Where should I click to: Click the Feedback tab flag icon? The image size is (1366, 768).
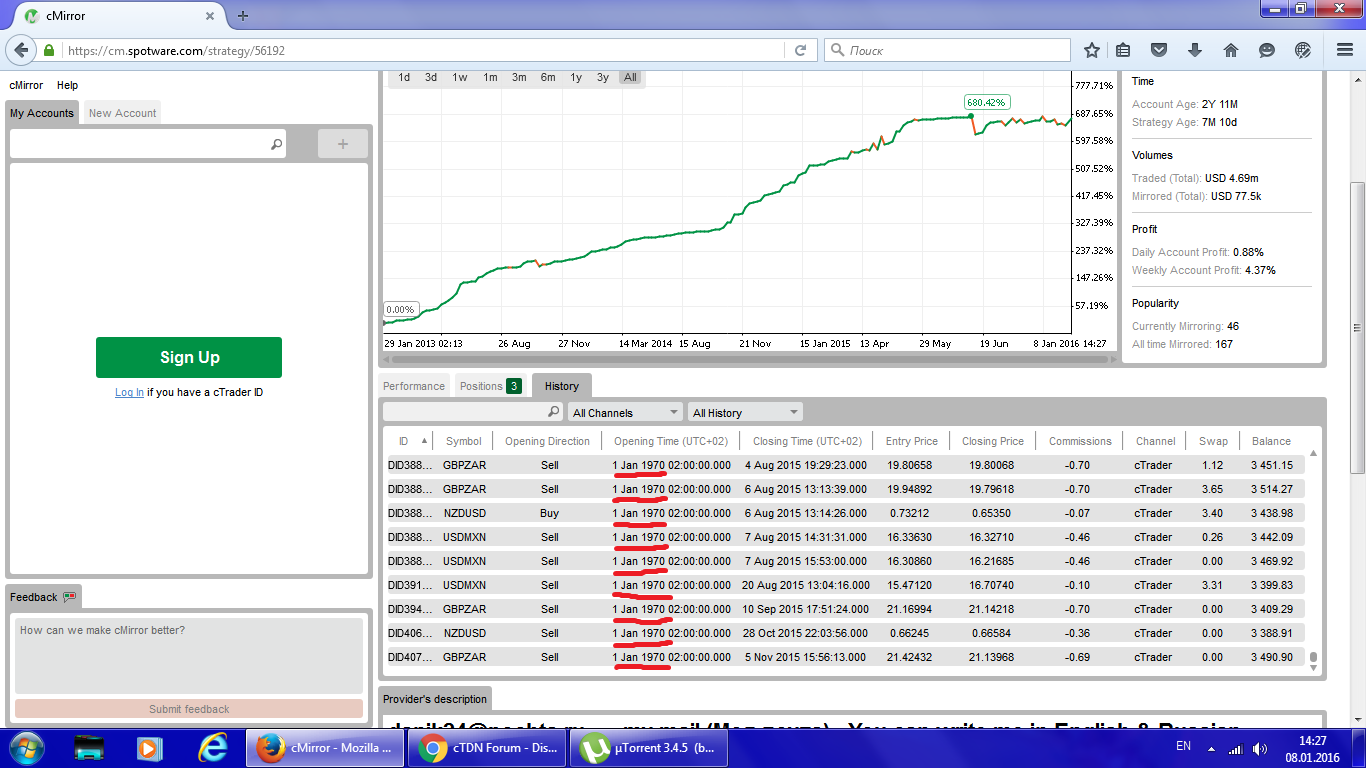(x=69, y=597)
